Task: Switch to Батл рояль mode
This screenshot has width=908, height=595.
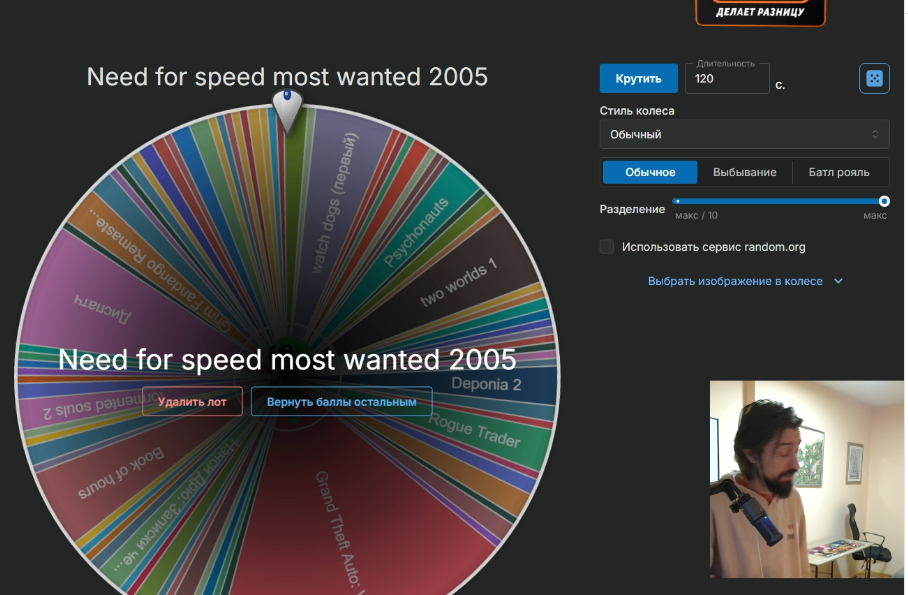Action: (x=839, y=172)
